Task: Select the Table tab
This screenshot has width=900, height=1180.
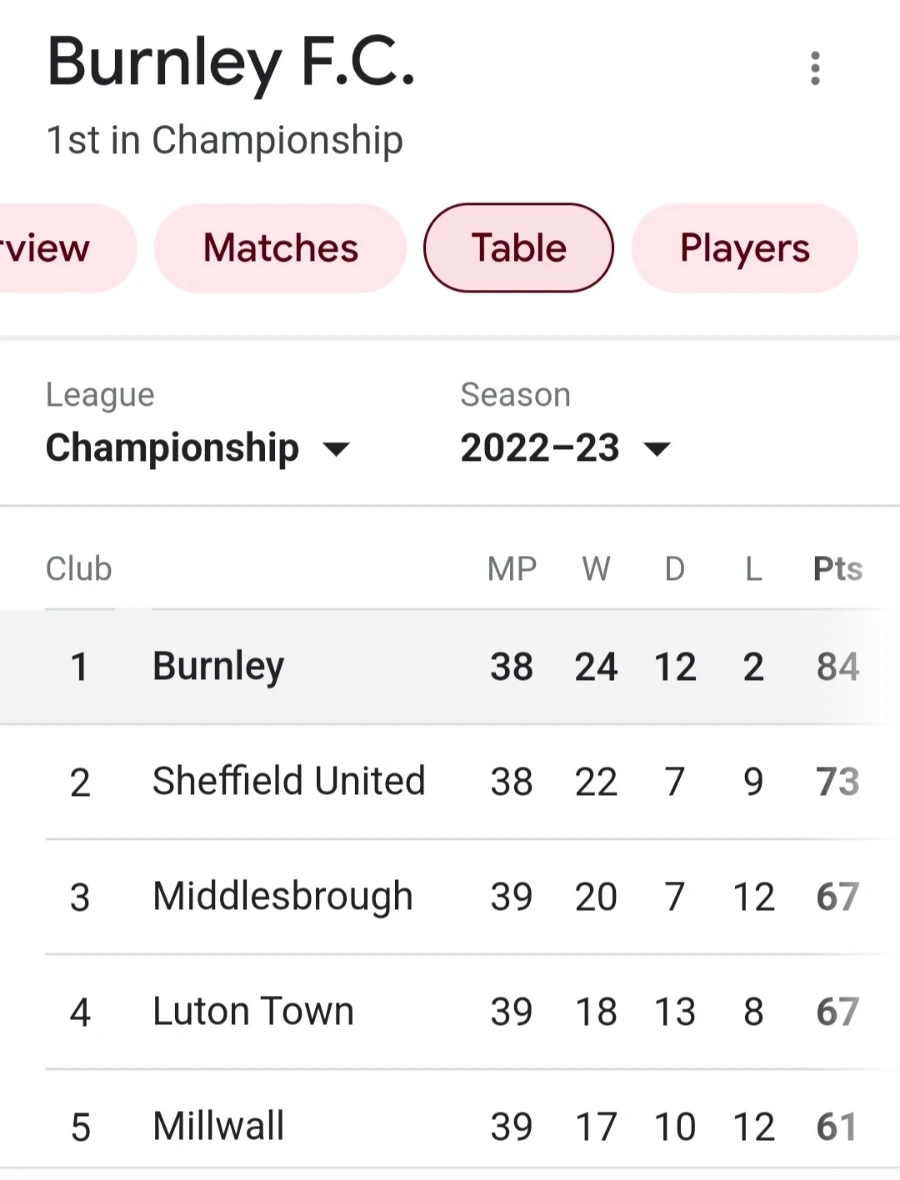Action: click(x=518, y=248)
